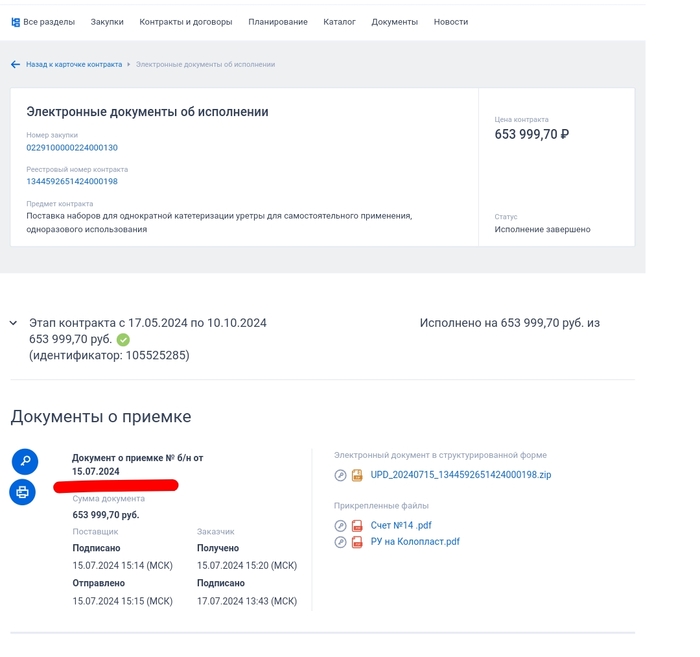Download UPD_20240715_1344592651424000198.zip file
The image size is (700, 657).
point(460,475)
